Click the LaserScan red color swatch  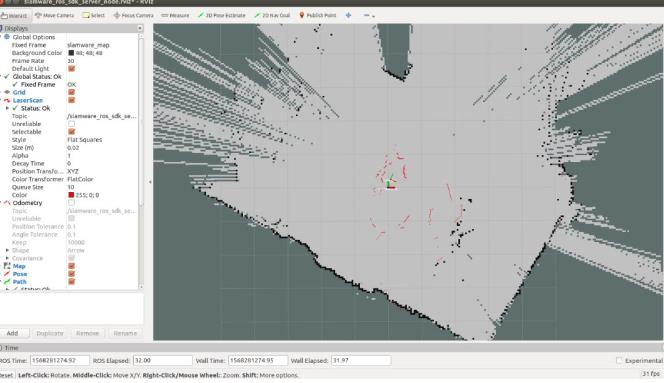71,195
